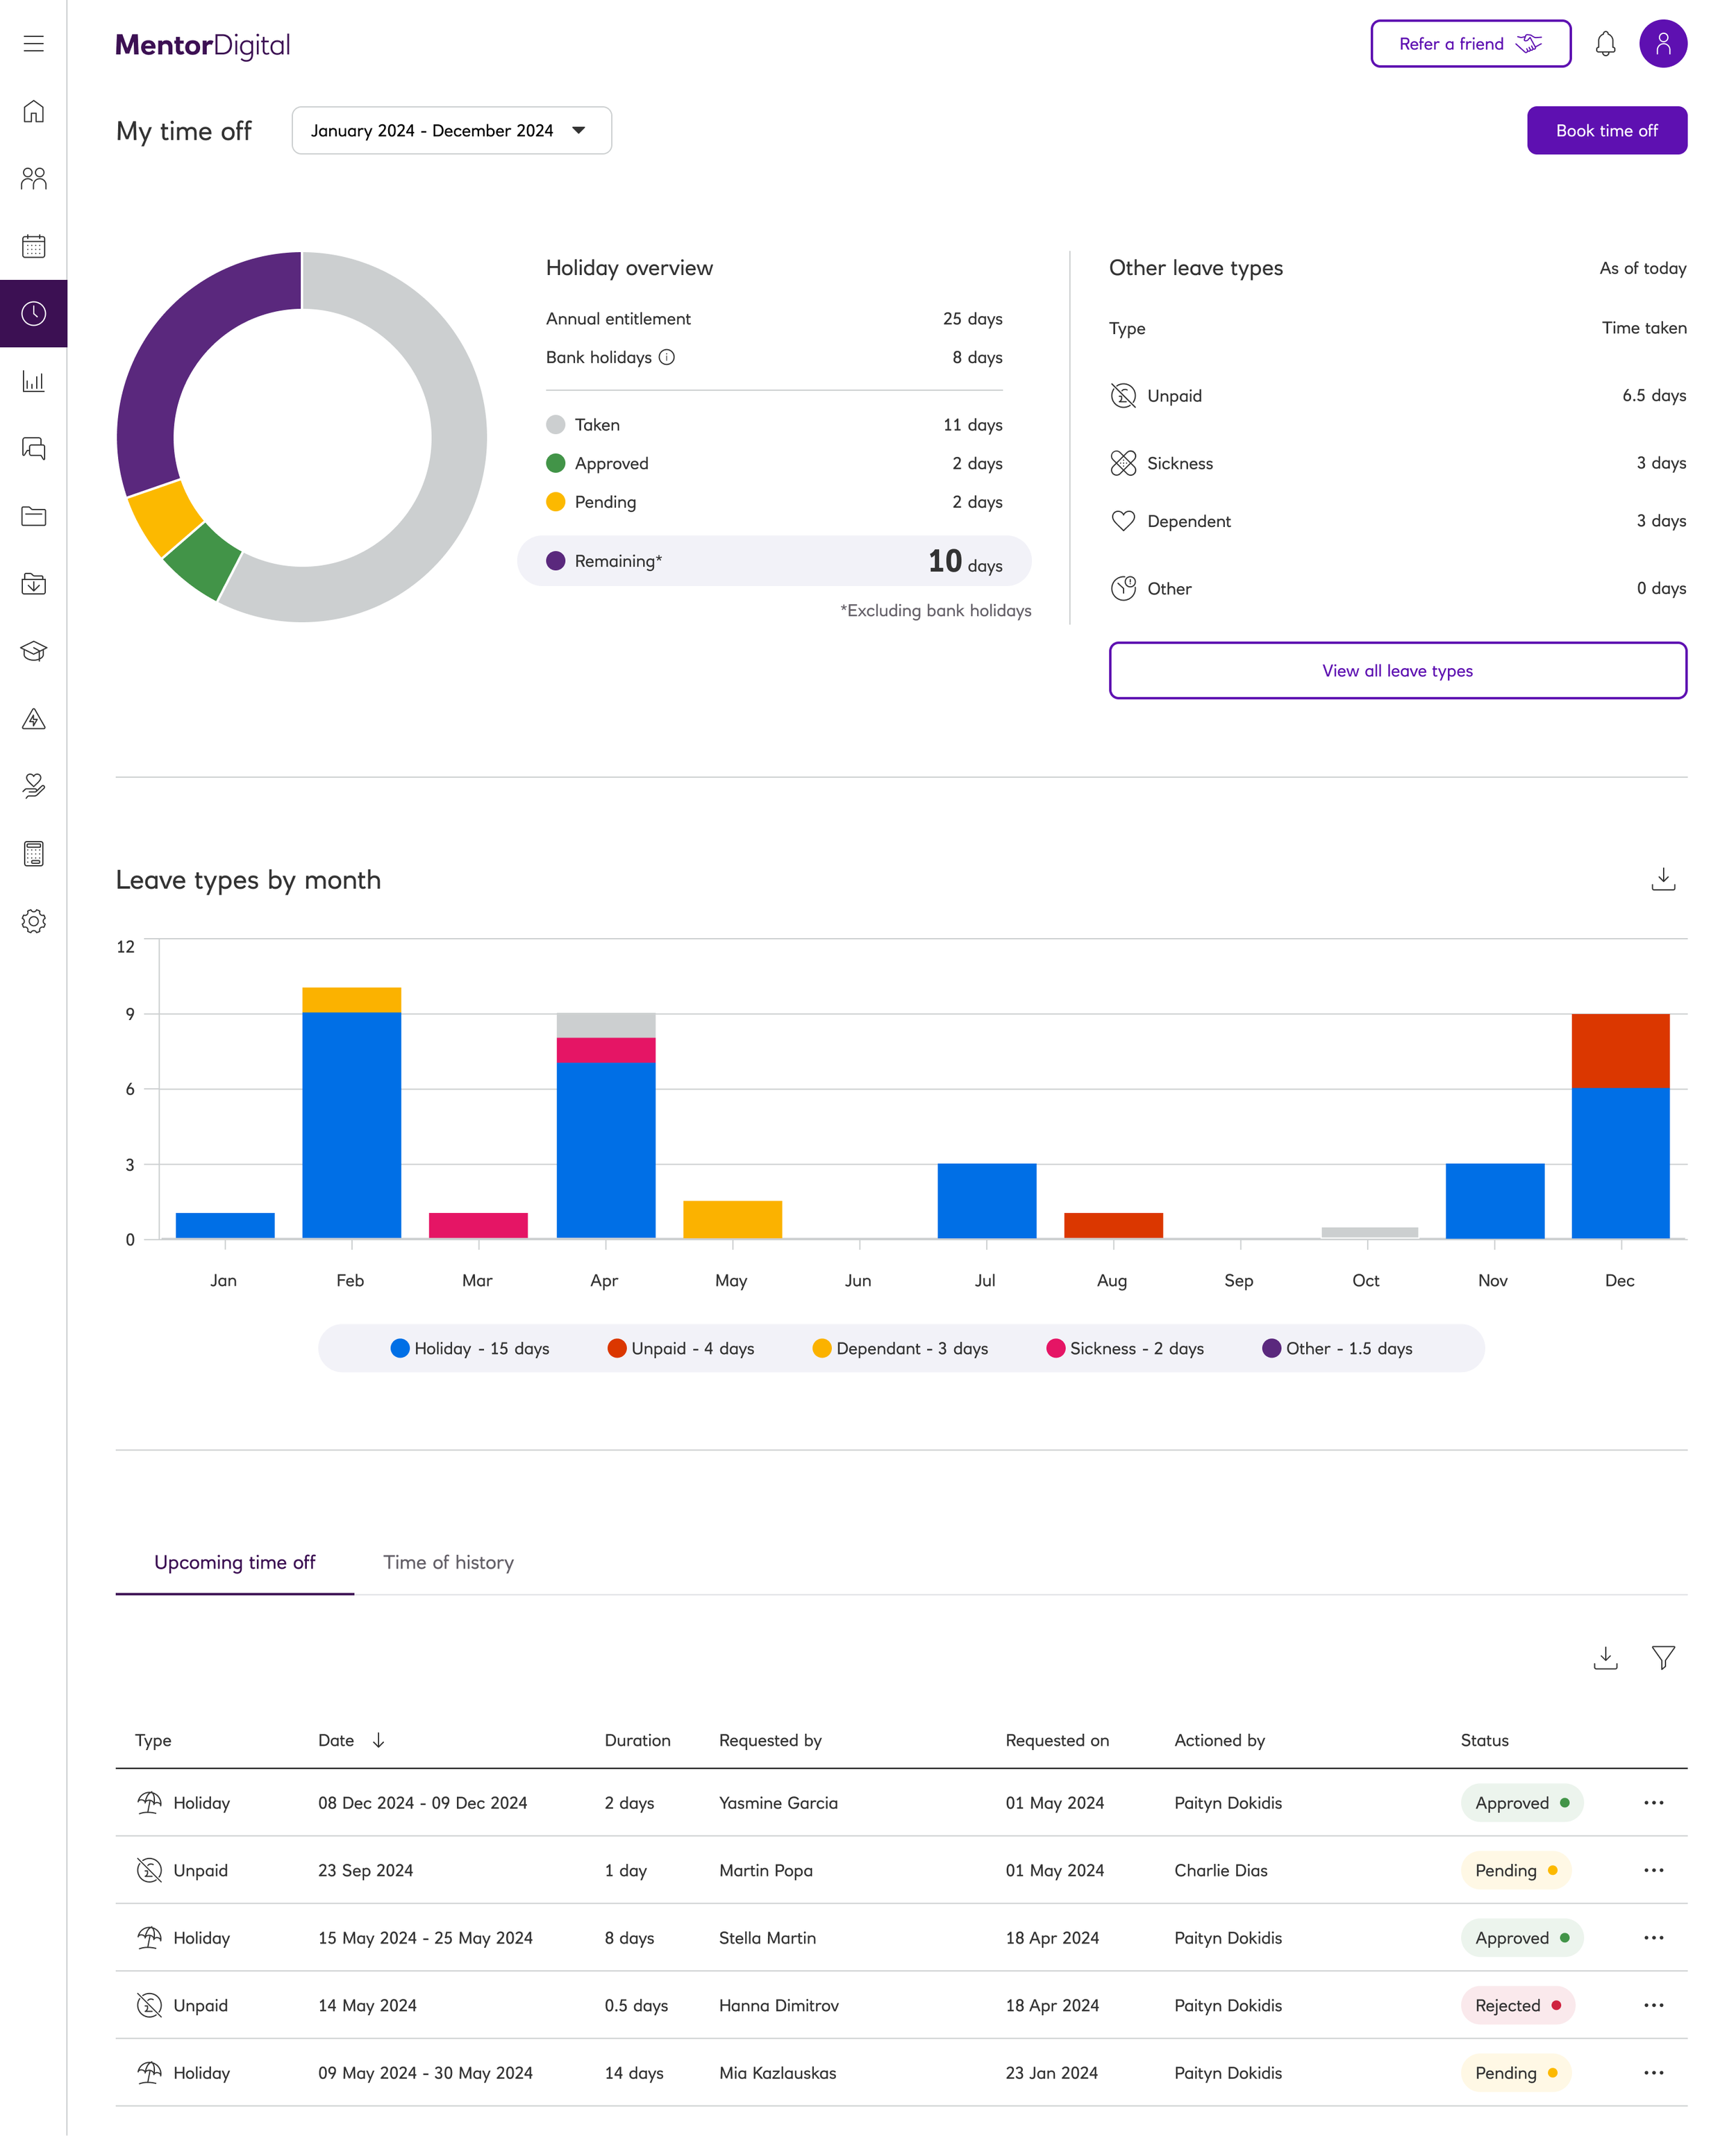Click the Actioned by column header
The width and height of the screenshot is (1736, 2136).
[x=1219, y=1740]
